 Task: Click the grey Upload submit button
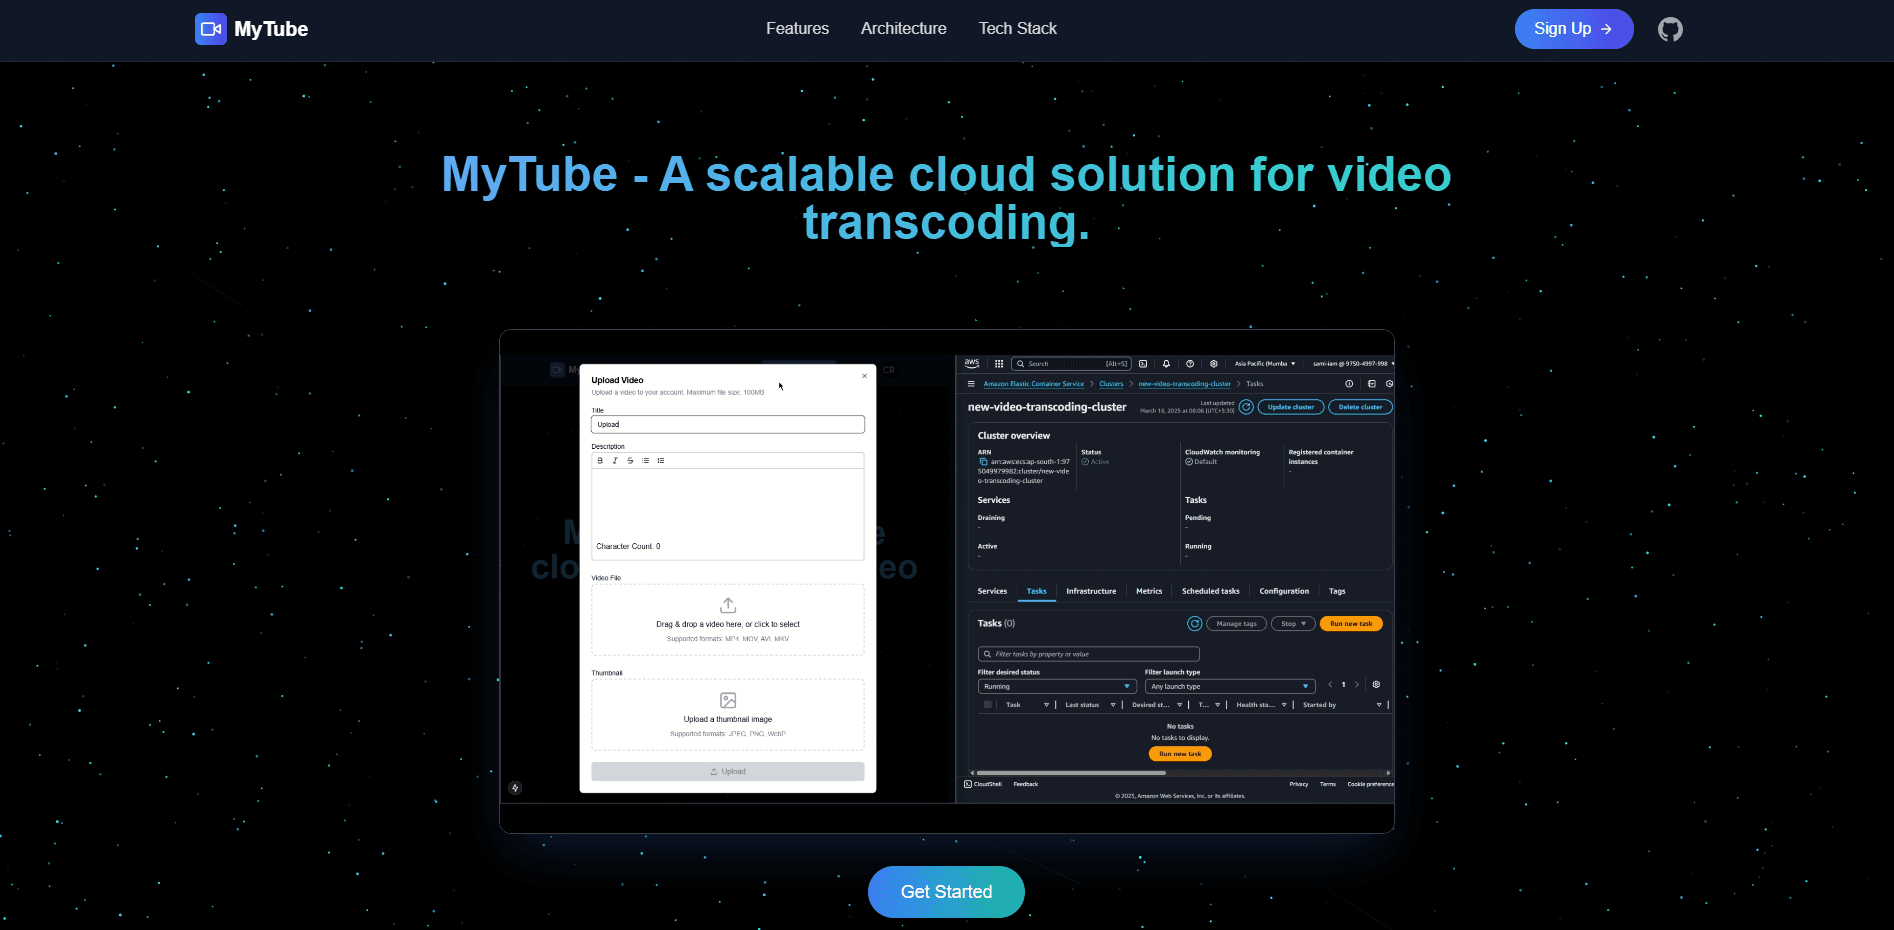(728, 772)
